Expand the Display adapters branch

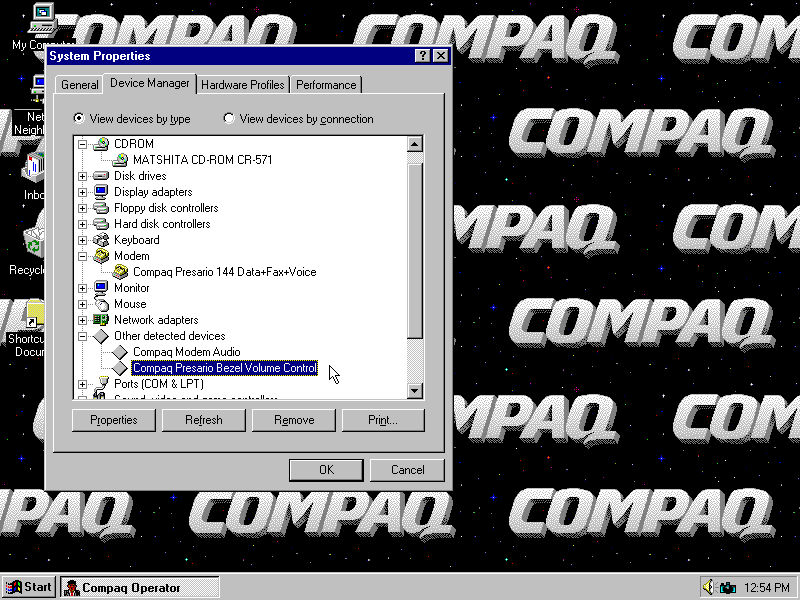82,192
